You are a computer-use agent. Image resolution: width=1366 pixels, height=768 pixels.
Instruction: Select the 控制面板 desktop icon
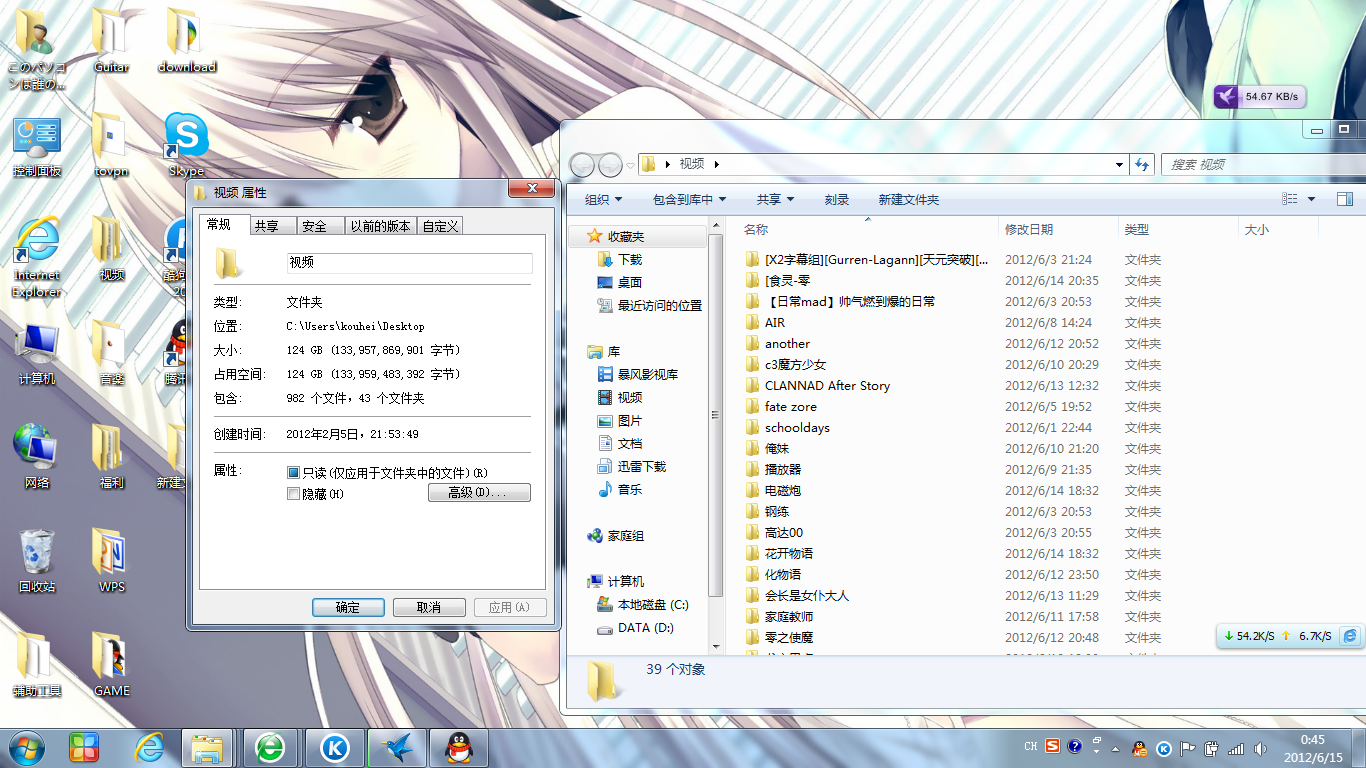coord(37,146)
